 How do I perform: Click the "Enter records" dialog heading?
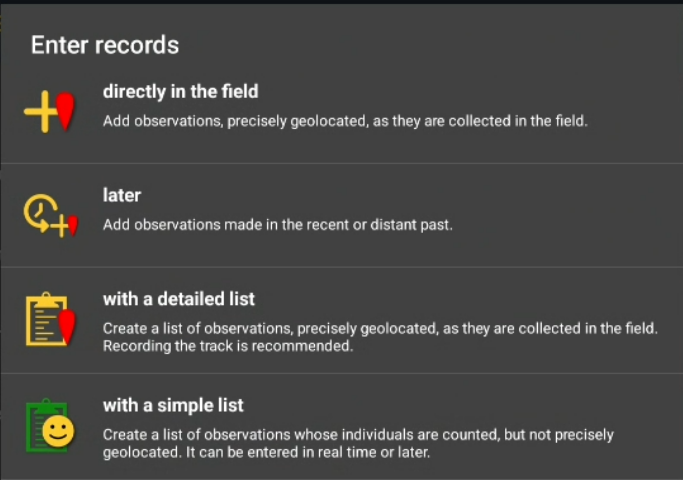tap(105, 45)
